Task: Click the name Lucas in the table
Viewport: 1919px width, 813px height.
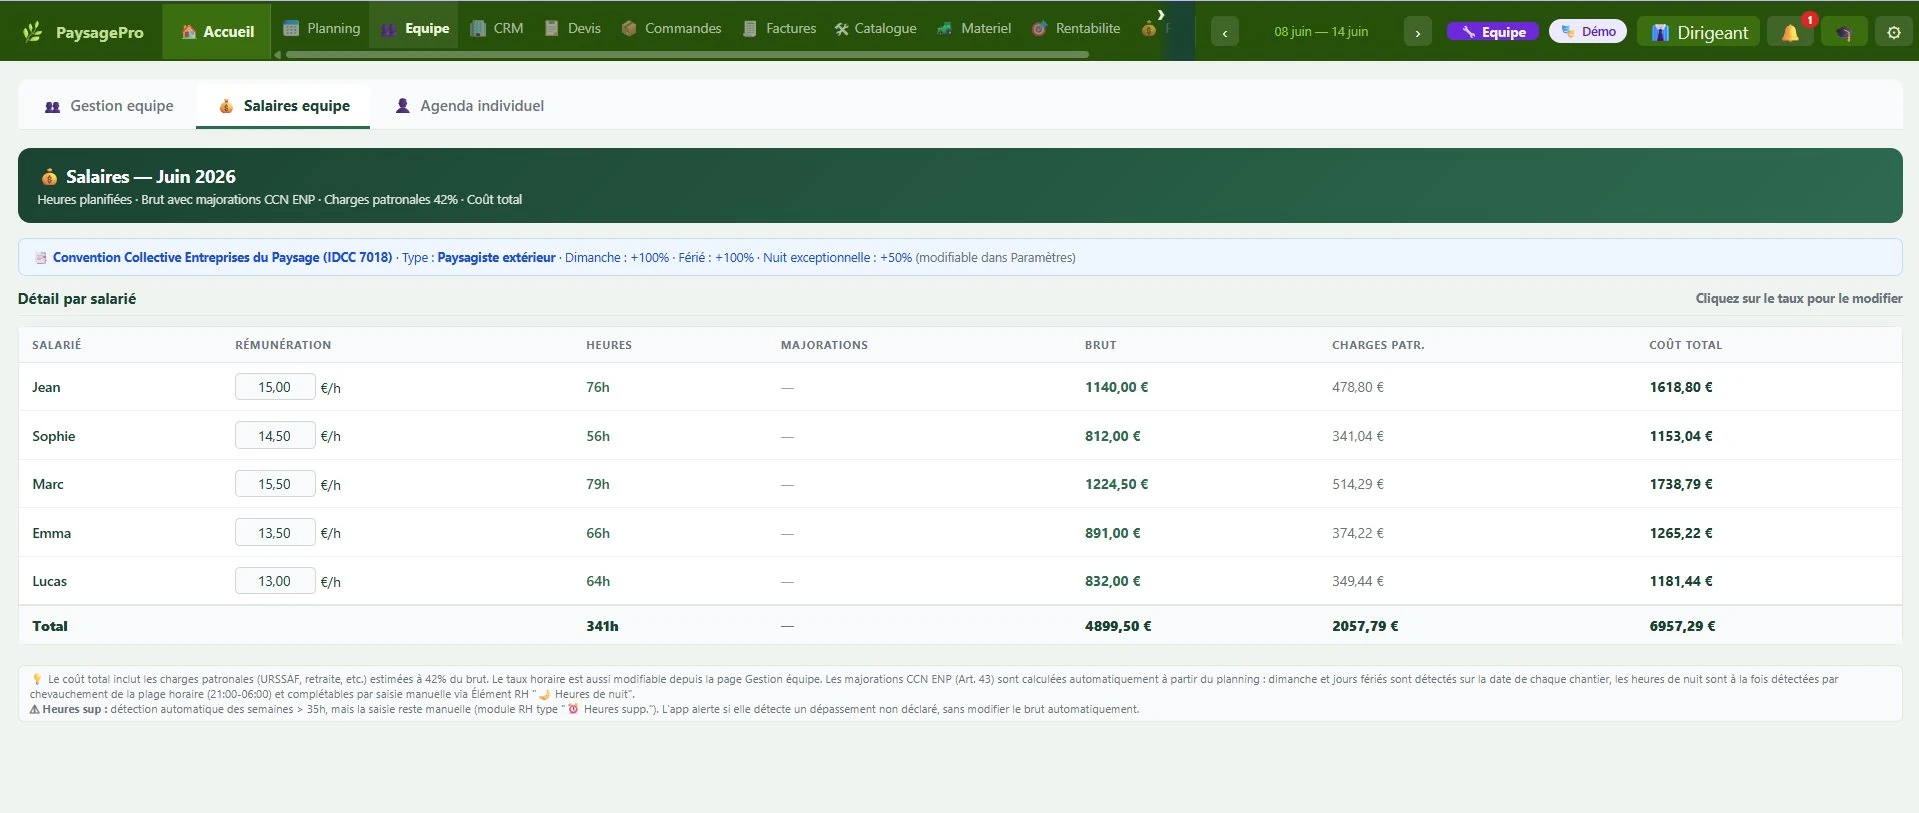Action: point(50,581)
